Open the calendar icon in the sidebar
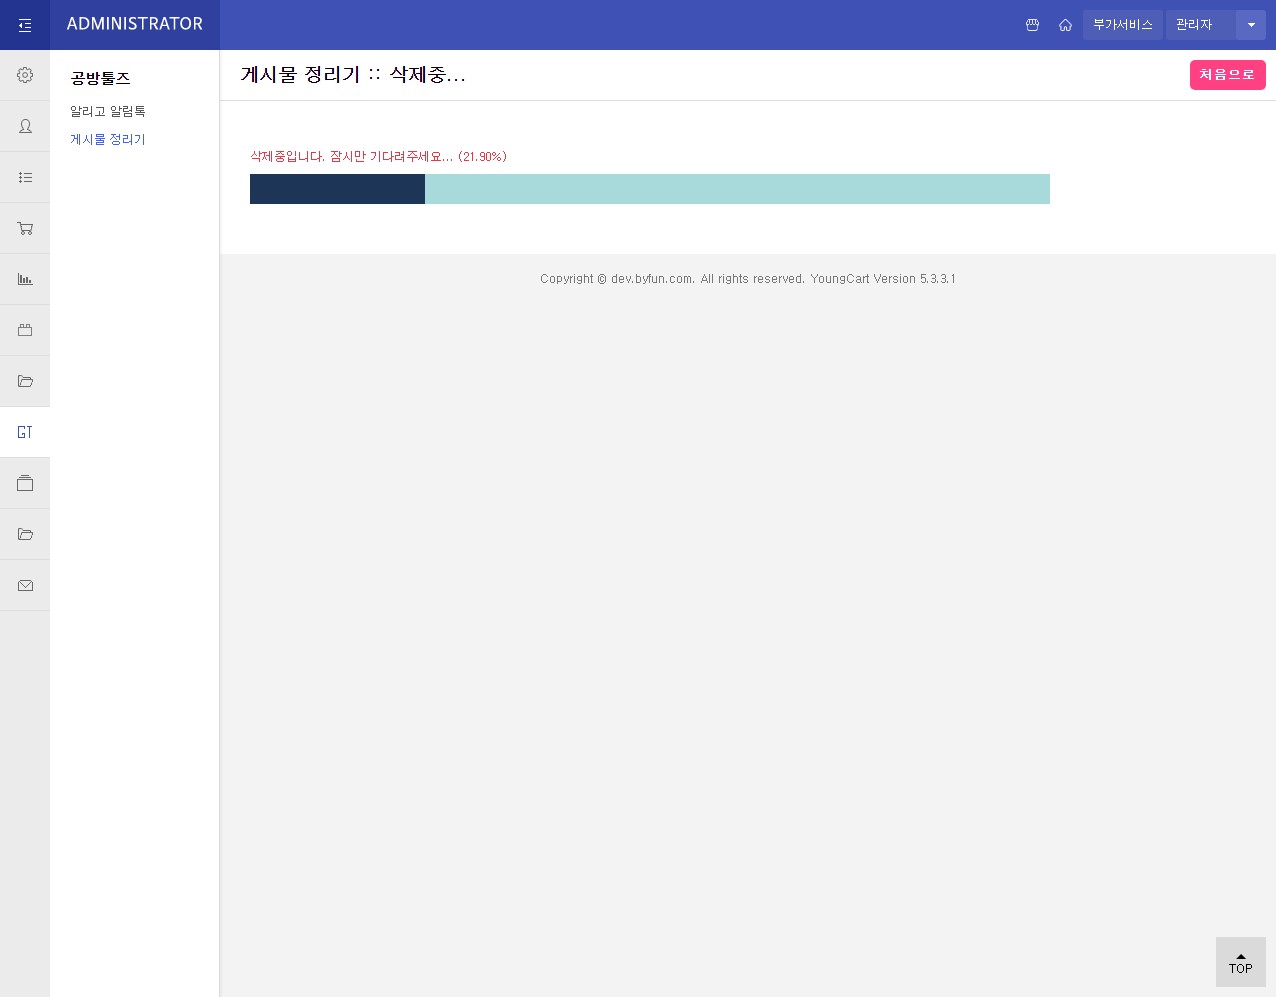Image resolution: width=1276 pixels, height=997 pixels. coord(25,330)
